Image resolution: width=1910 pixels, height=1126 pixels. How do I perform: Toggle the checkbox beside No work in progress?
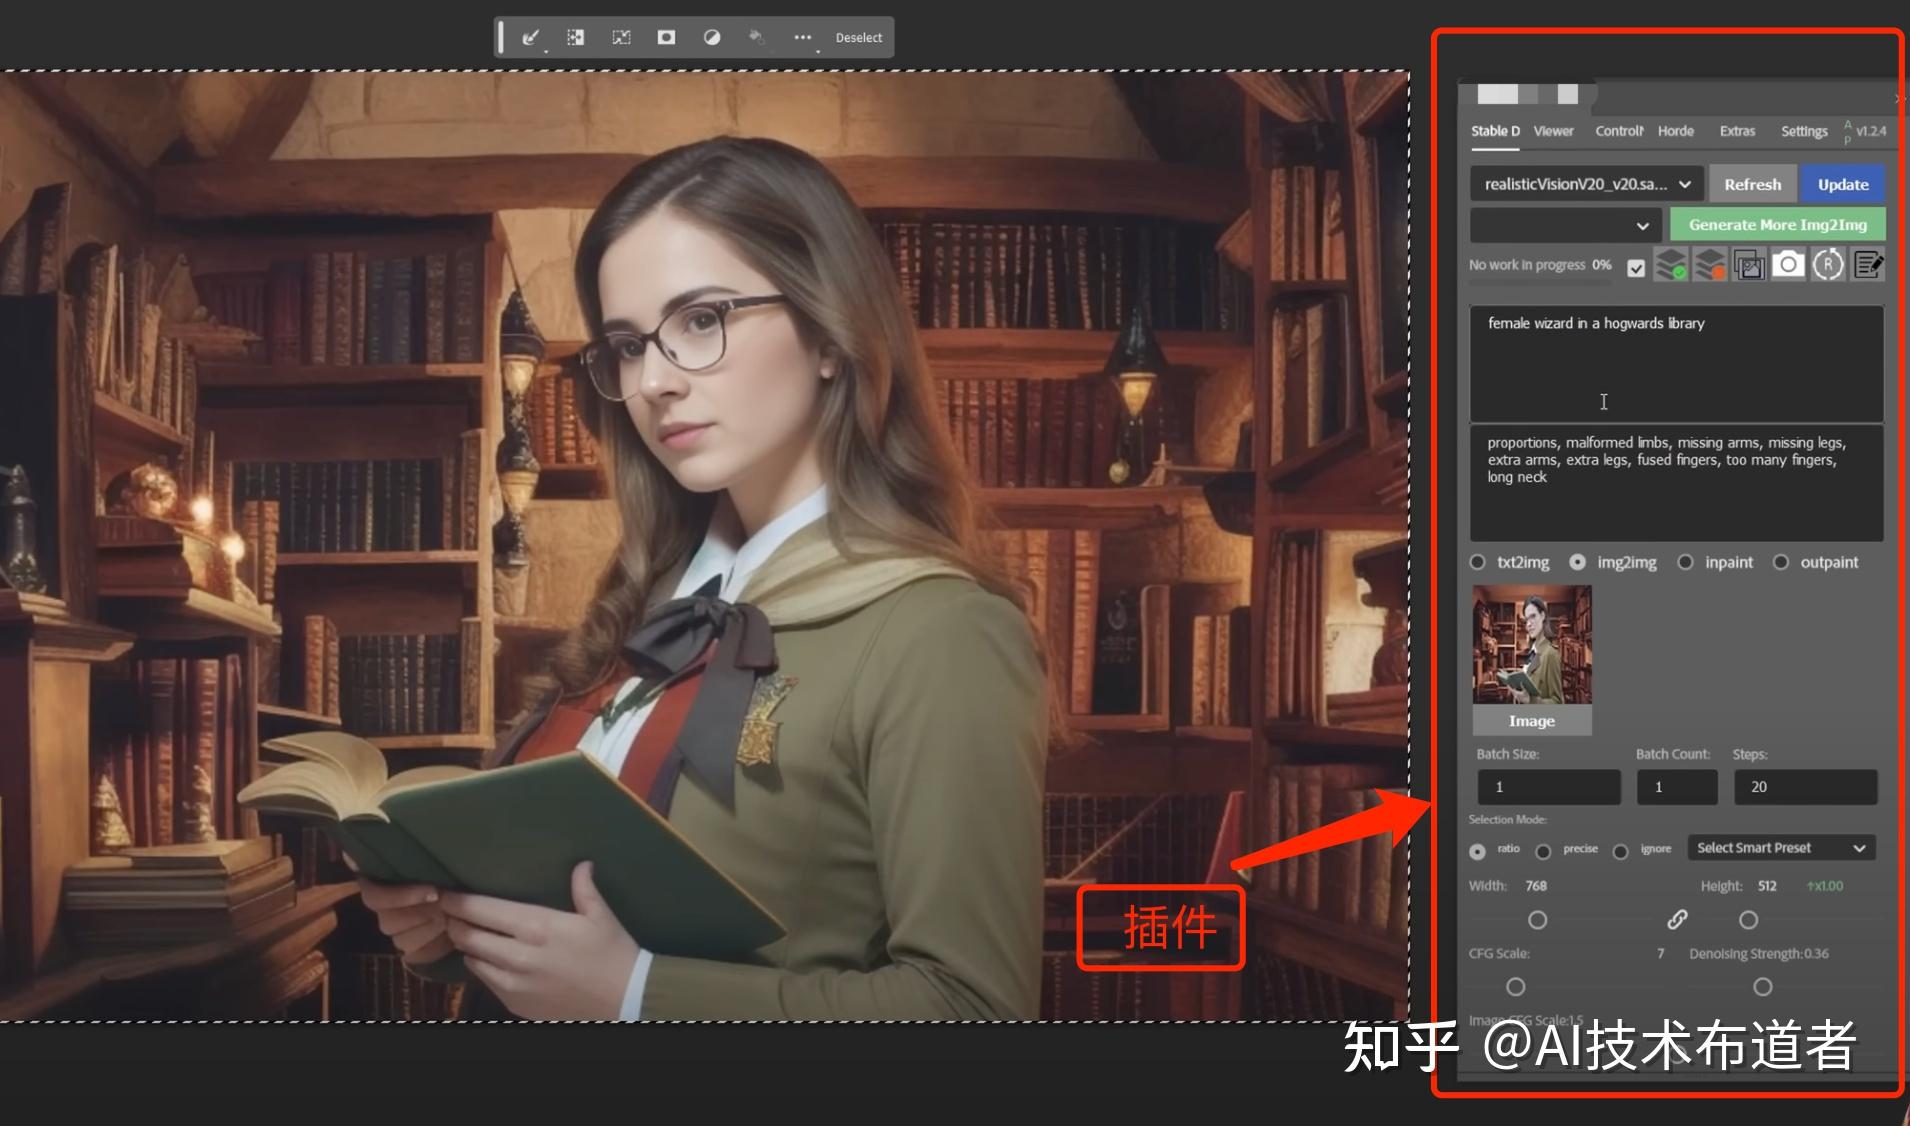coord(1636,266)
